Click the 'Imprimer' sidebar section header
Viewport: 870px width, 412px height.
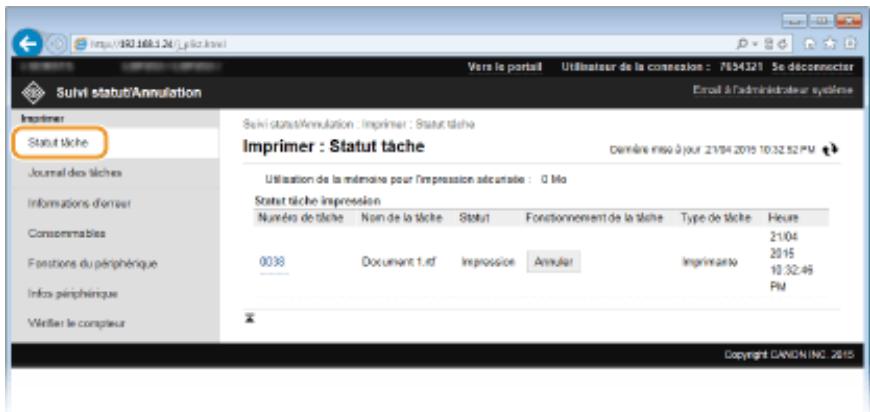43,118
